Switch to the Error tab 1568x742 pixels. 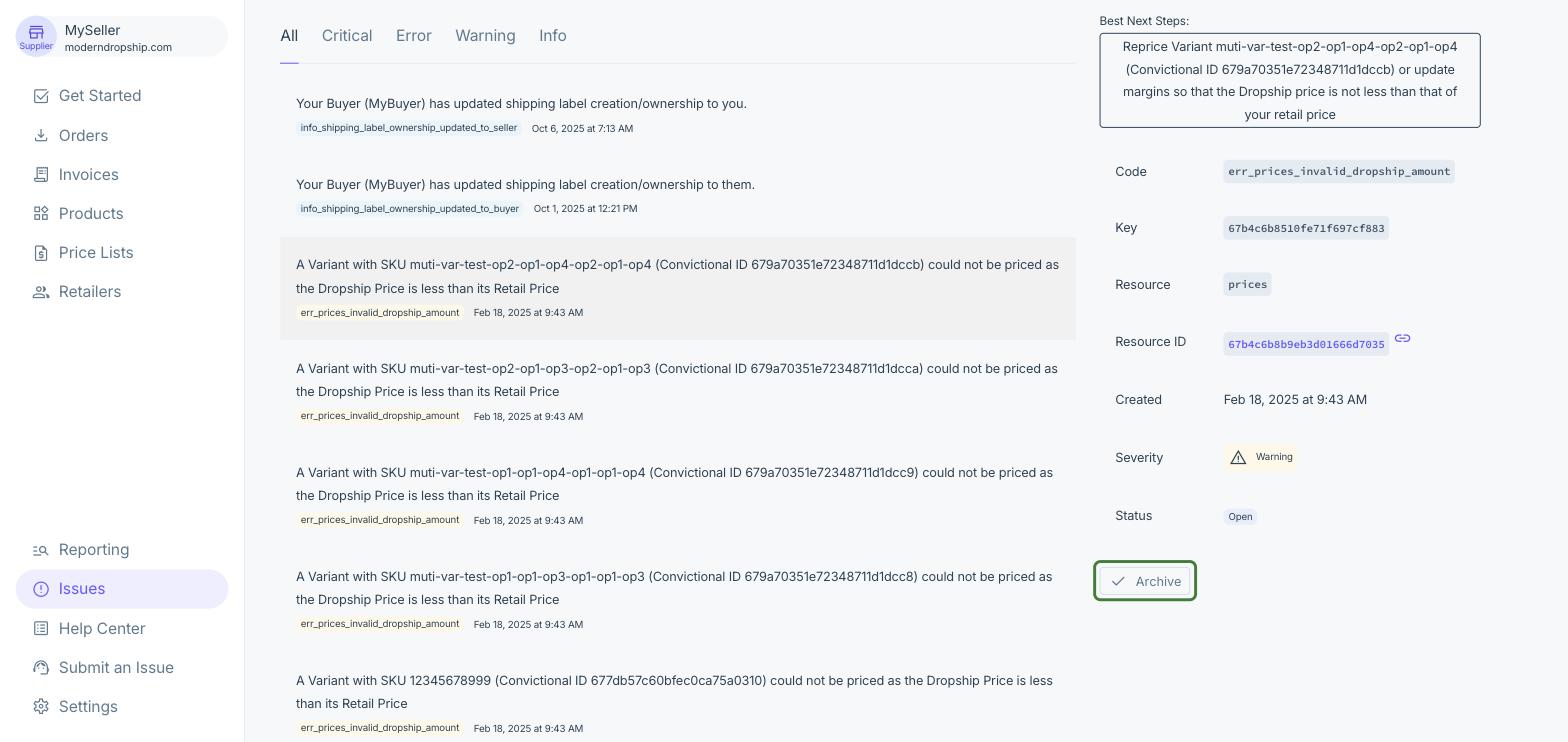[413, 36]
